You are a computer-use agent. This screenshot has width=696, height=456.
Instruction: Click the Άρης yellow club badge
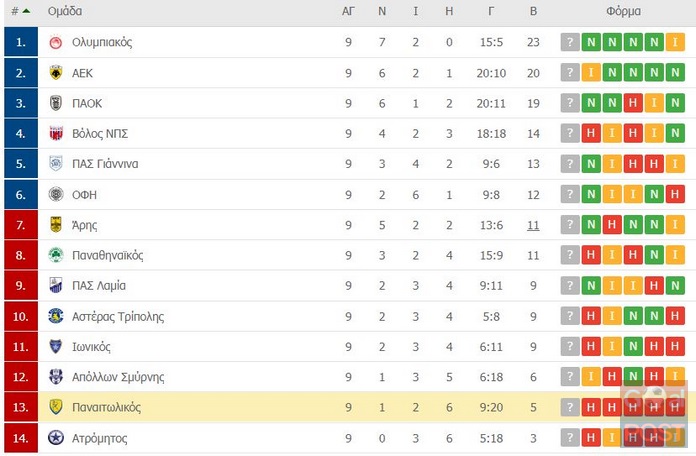(56, 225)
